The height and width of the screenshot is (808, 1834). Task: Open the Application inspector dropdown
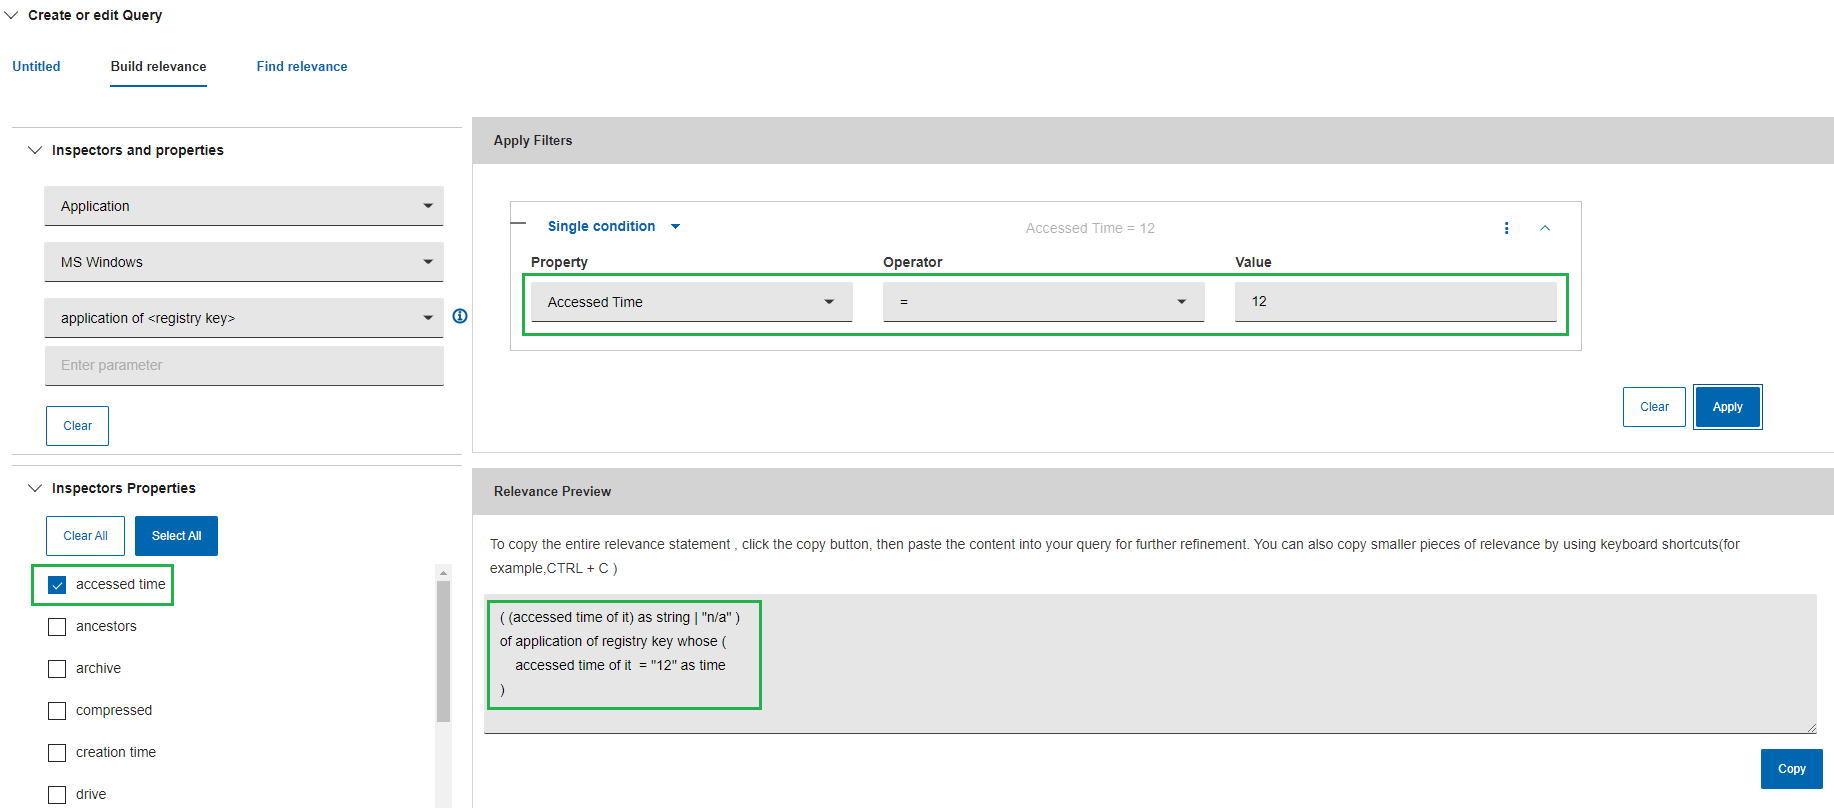[243, 206]
